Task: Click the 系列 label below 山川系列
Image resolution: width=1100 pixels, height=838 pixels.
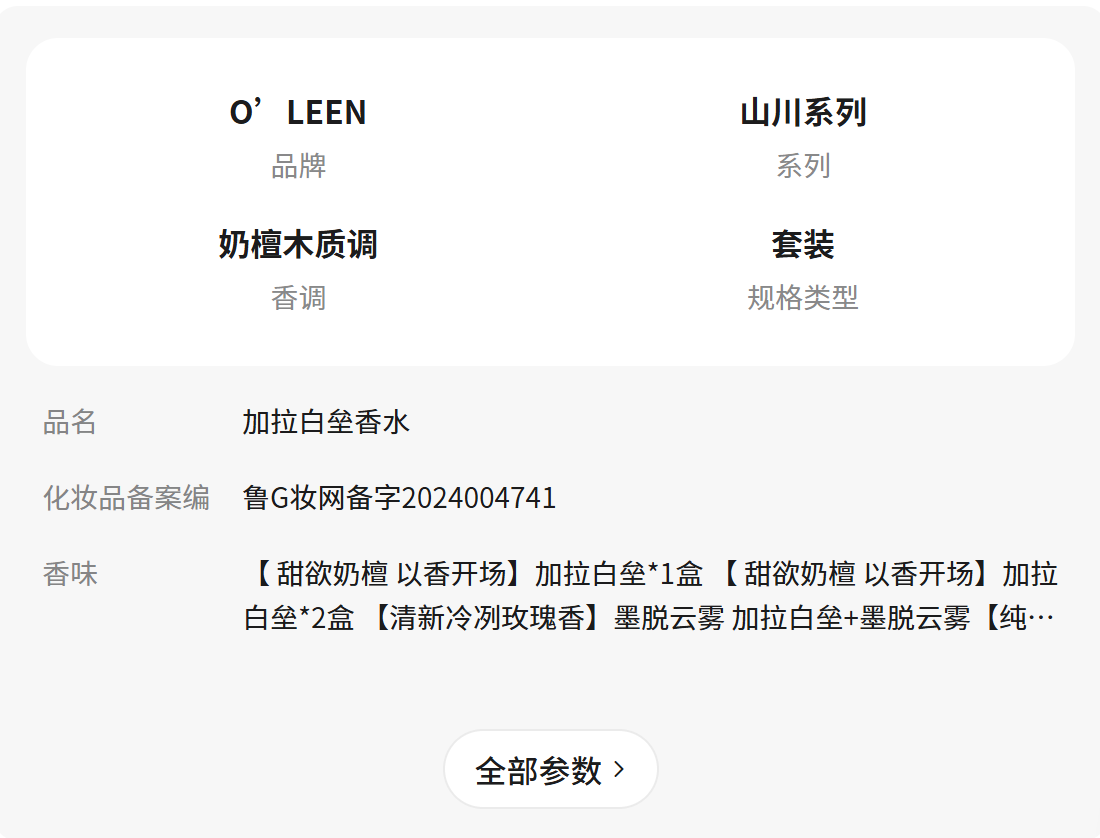Action: click(802, 166)
